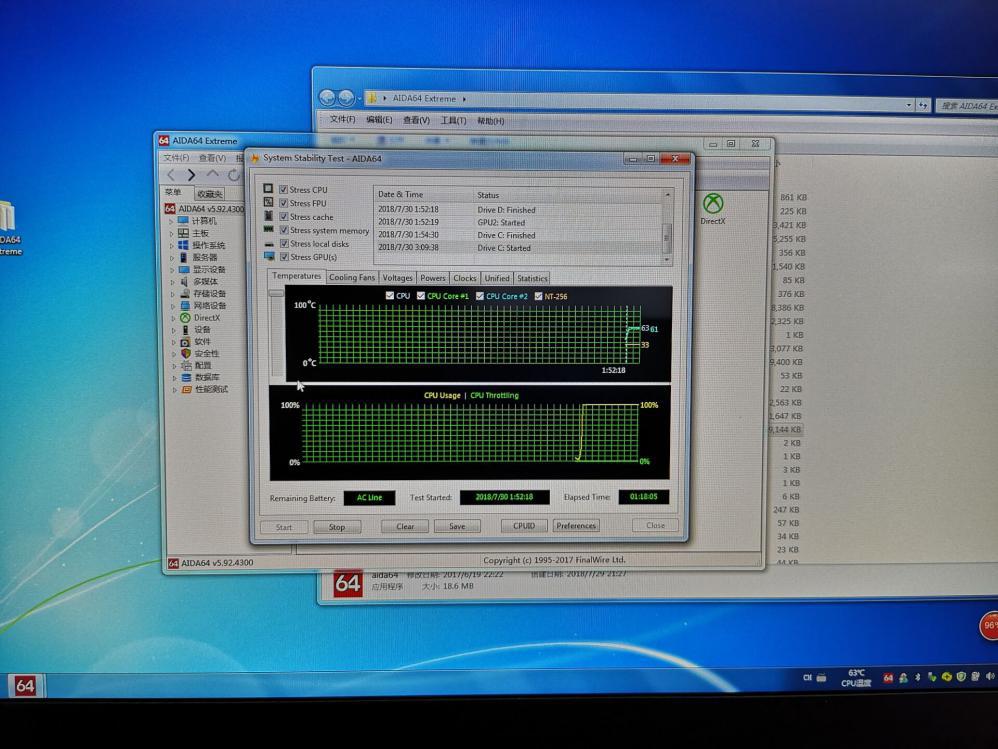Click the Stop button
This screenshot has height=749, width=998.
337,527
